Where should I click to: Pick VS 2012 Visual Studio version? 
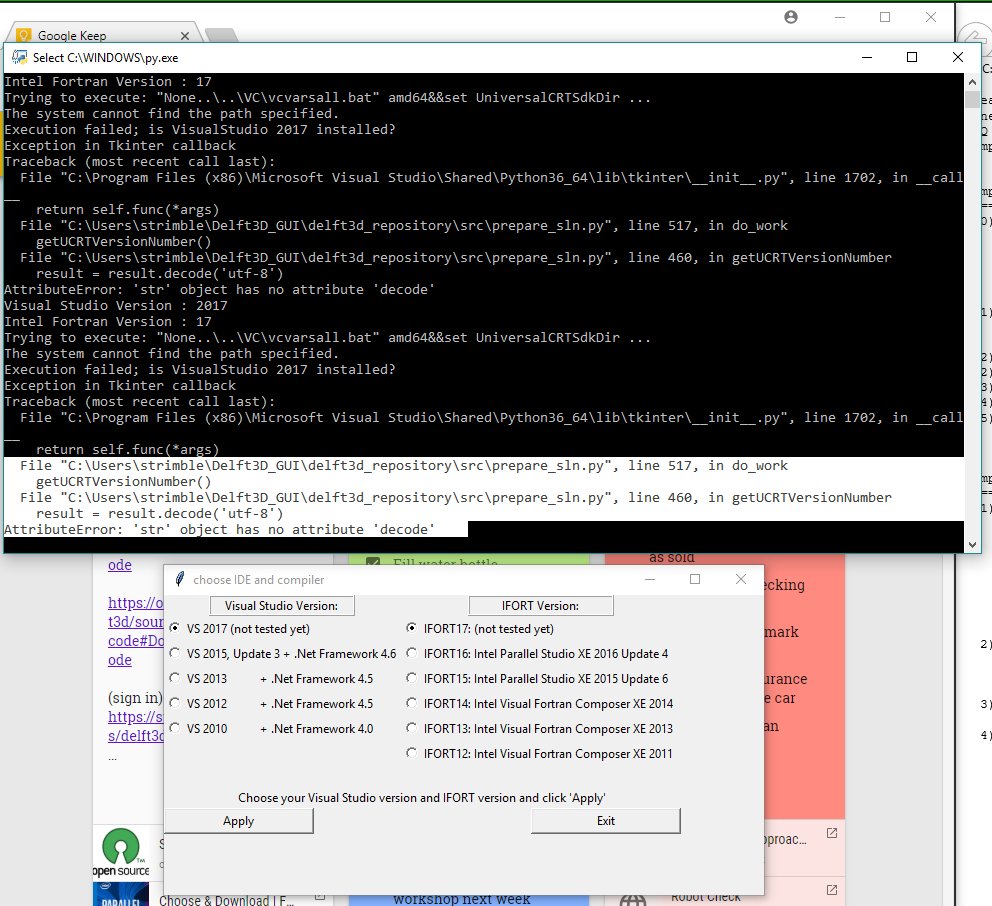pyautogui.click(x=175, y=703)
